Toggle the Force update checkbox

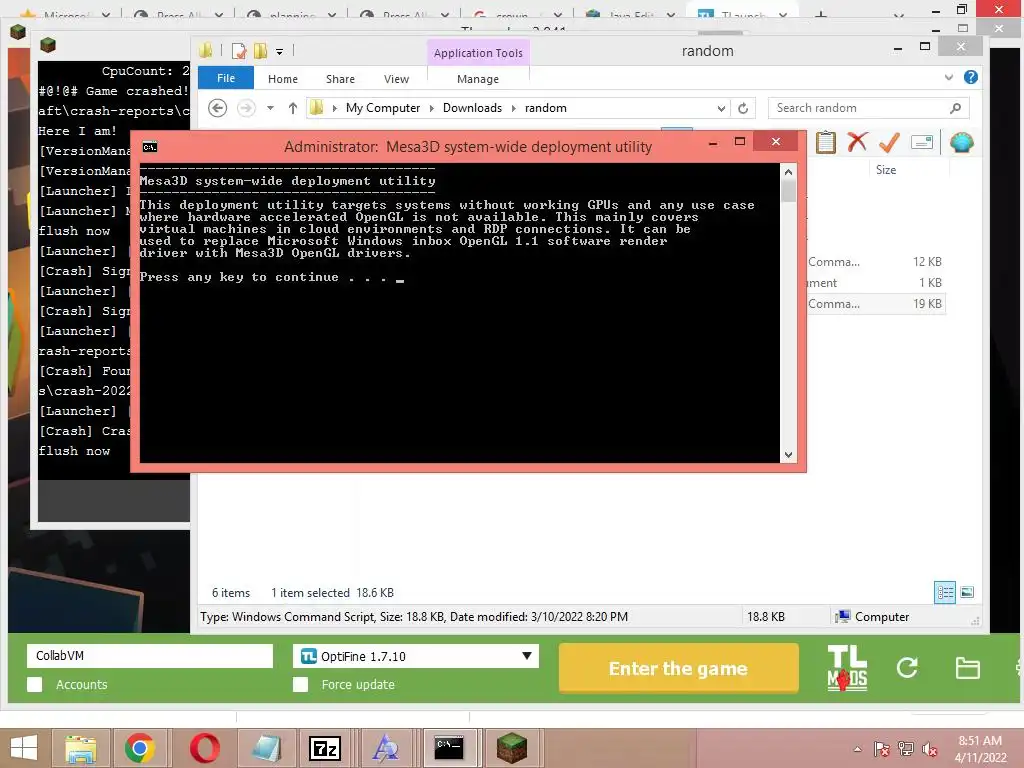300,684
